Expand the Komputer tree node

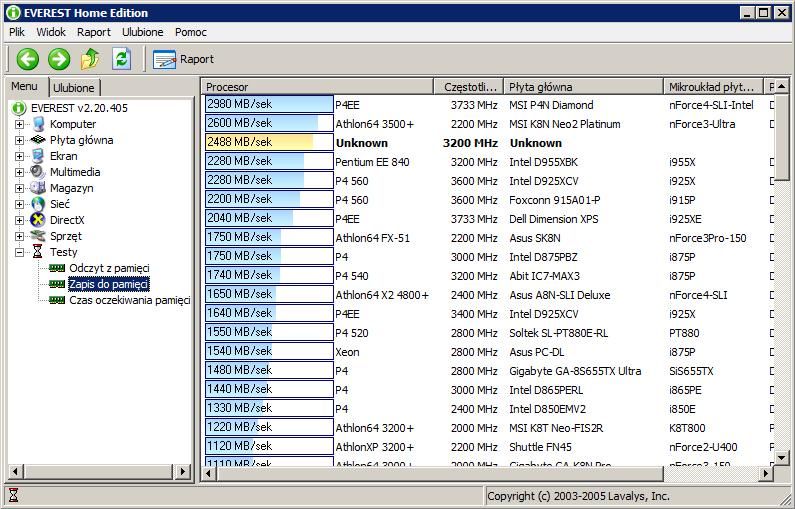[19, 124]
